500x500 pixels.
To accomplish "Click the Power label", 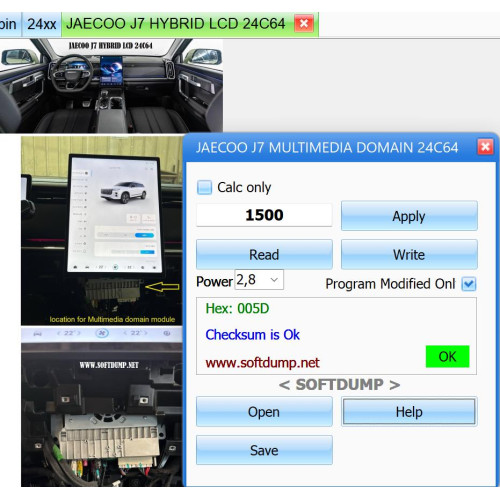I will pyautogui.click(x=214, y=282).
